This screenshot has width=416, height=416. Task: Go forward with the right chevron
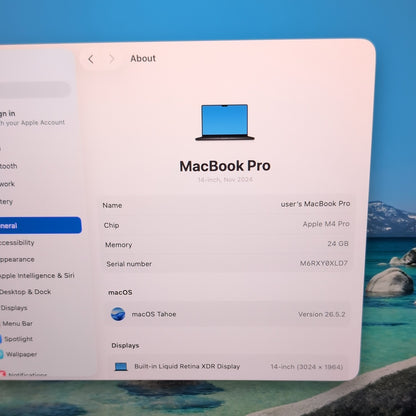pos(112,59)
